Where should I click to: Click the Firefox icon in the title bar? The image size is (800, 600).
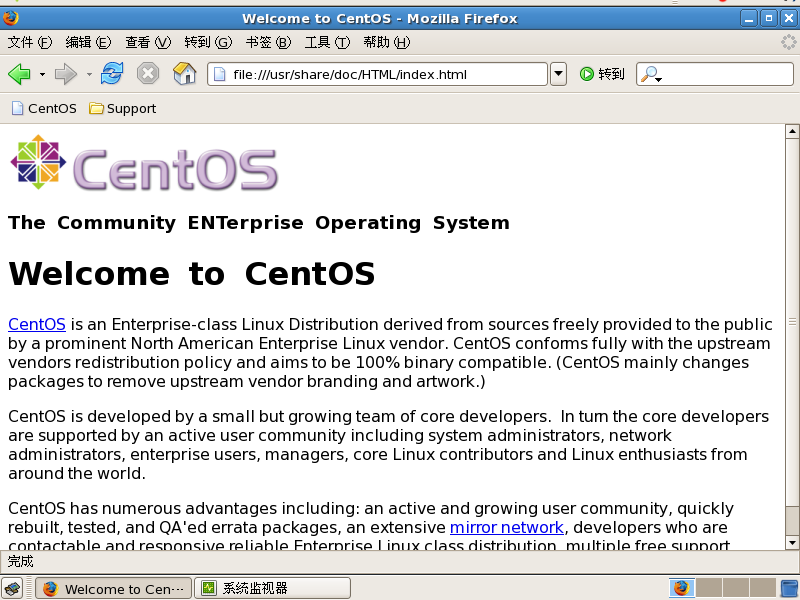(x=10, y=18)
